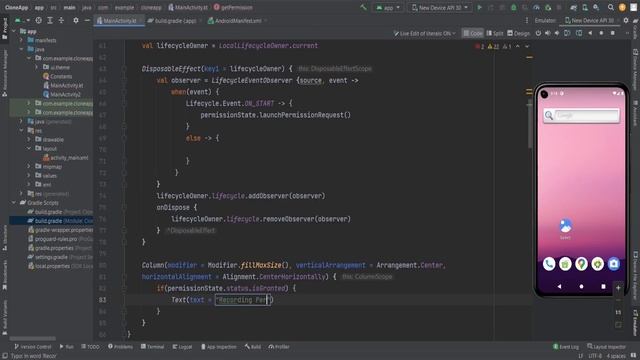Click the Collapse All icon in Project panel
Image resolution: width=640 pixels, height=360 pixels.
[x=61, y=20]
